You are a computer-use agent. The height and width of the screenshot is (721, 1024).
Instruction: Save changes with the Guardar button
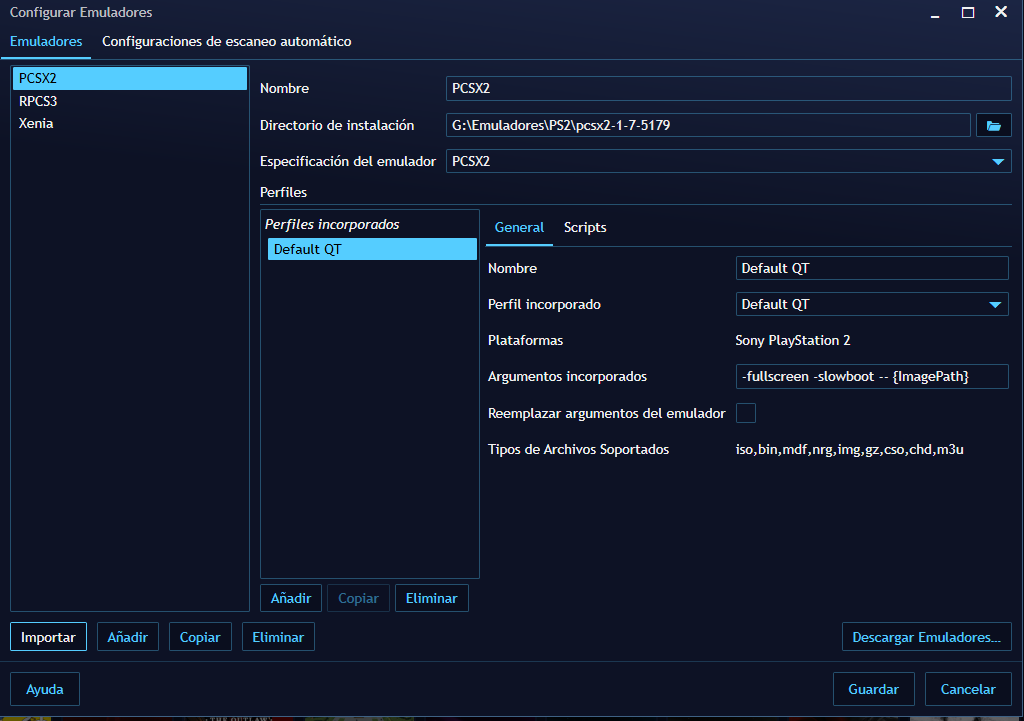click(x=873, y=689)
